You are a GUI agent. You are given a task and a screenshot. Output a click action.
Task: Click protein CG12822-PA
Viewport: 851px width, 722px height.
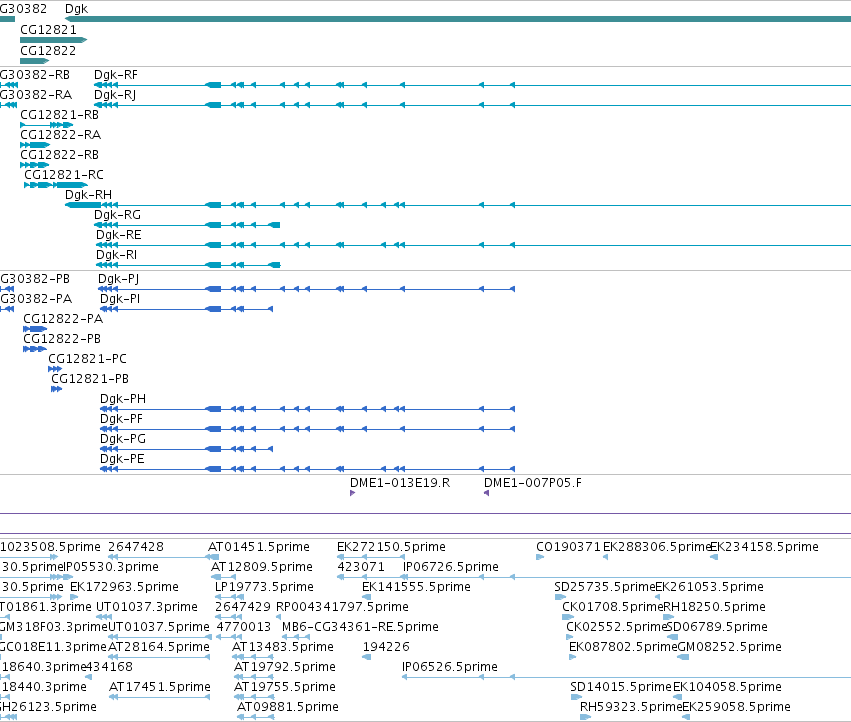[63, 319]
